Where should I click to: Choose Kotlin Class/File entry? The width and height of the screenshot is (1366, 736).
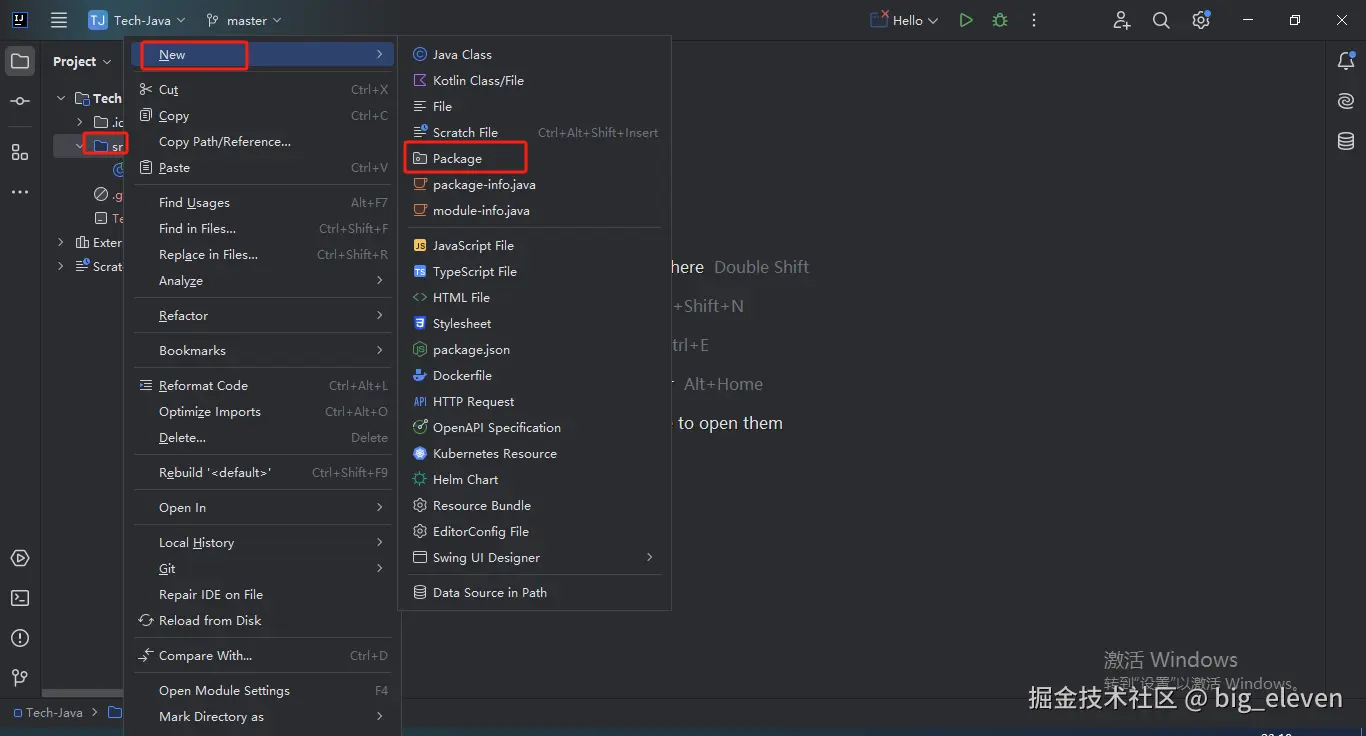[x=534, y=80]
